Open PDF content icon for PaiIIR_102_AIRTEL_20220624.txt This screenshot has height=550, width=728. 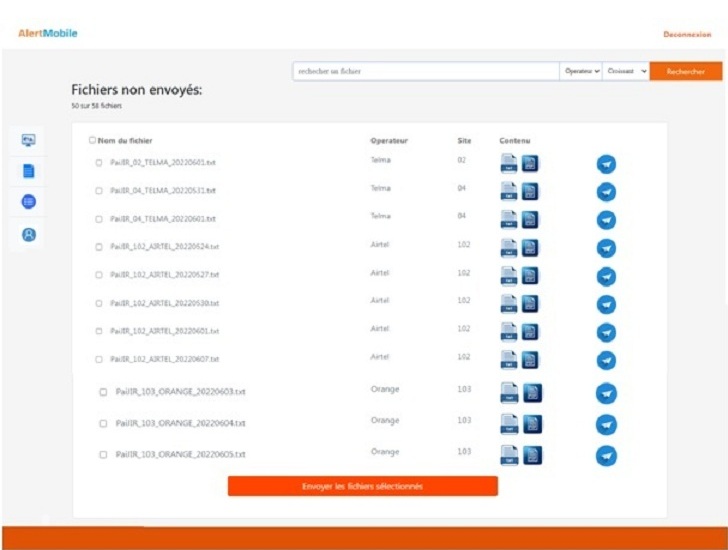click(530, 248)
